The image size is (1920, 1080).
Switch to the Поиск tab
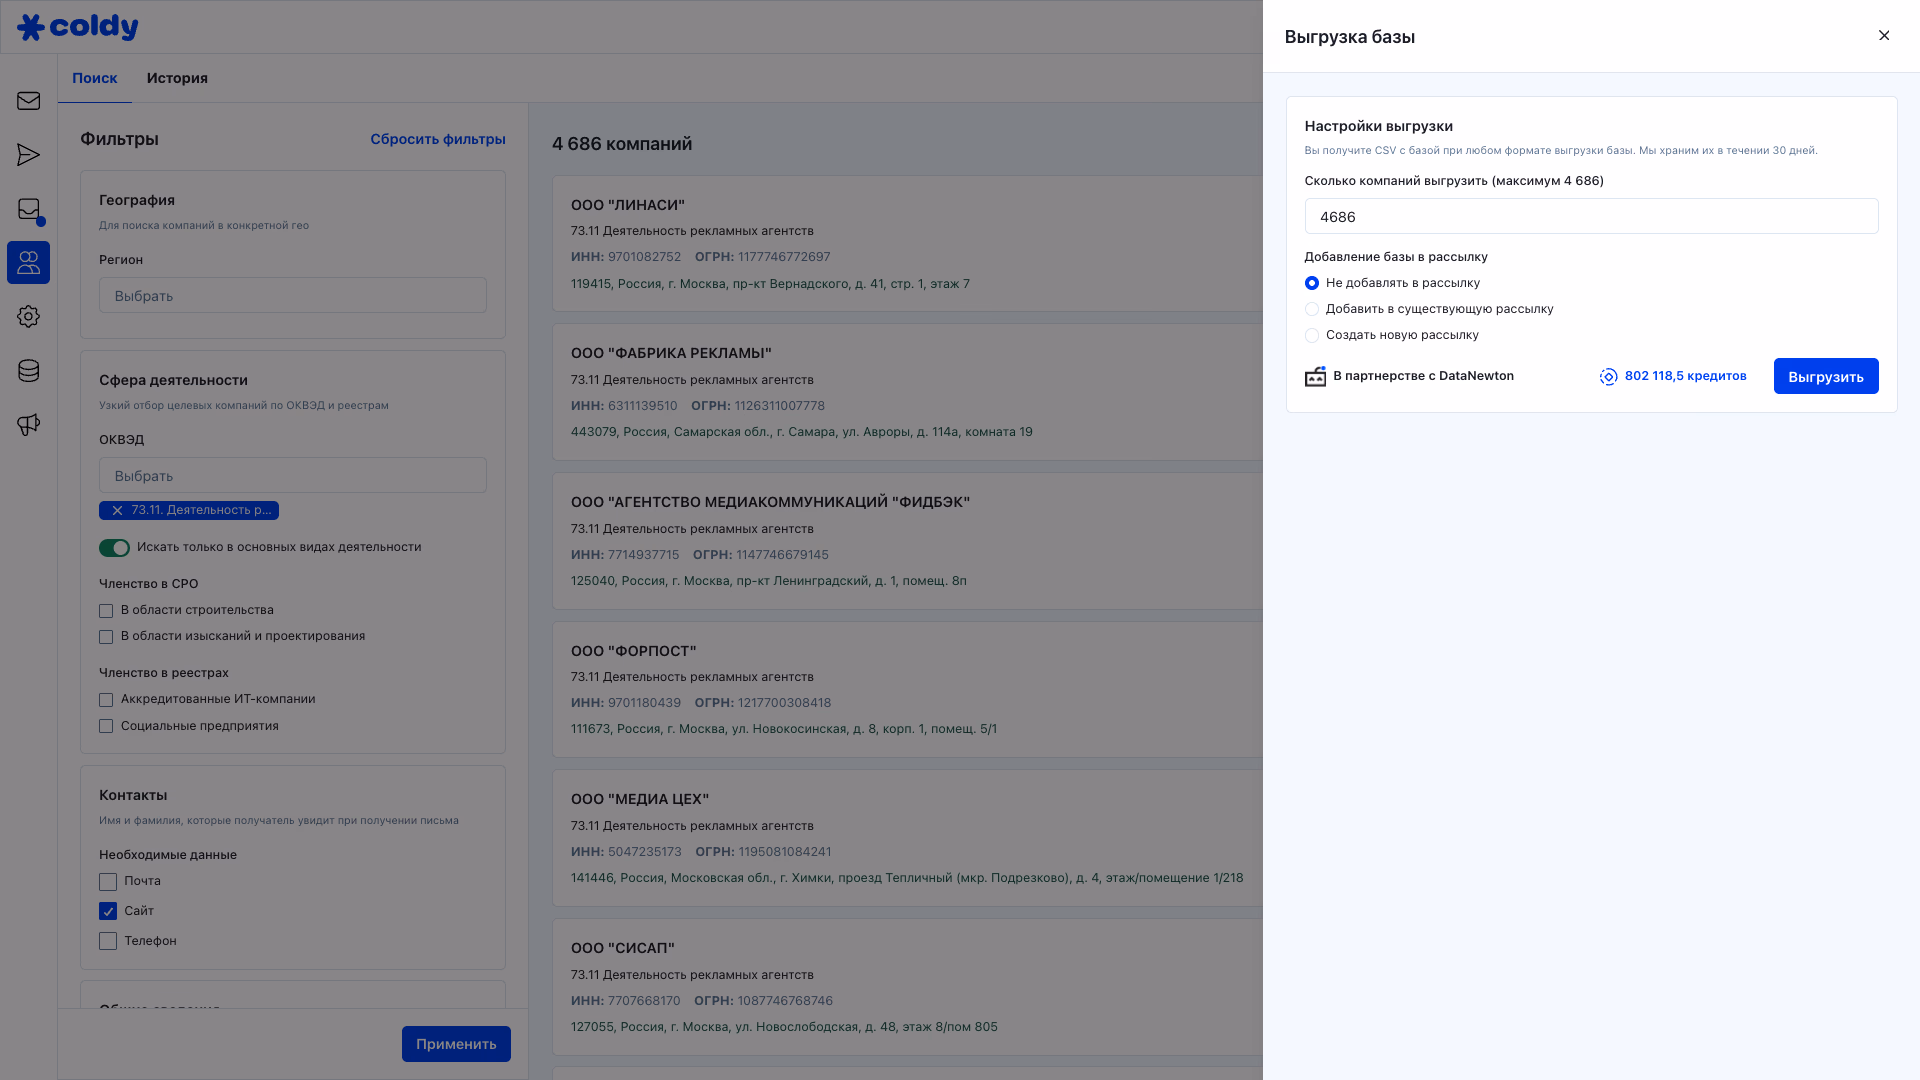coord(95,78)
